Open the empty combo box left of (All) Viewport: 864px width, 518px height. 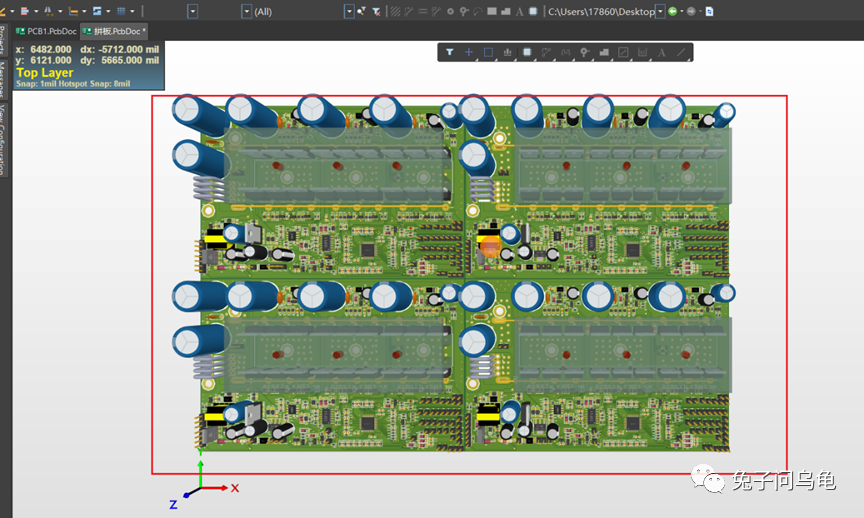point(192,11)
